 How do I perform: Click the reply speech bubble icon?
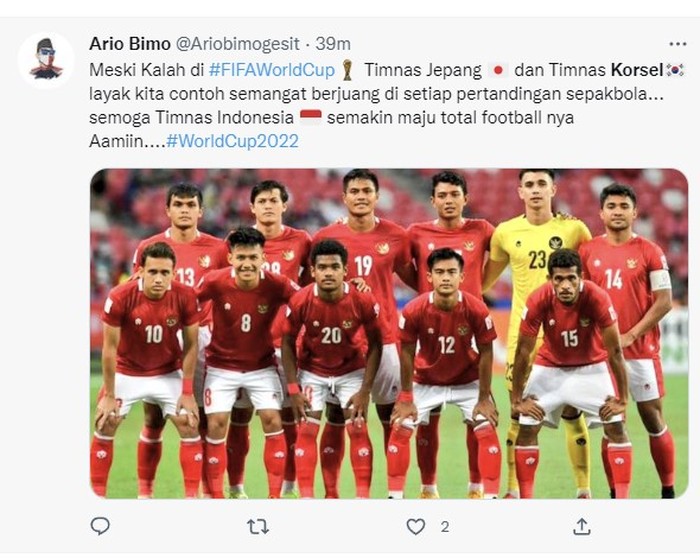(x=100, y=527)
